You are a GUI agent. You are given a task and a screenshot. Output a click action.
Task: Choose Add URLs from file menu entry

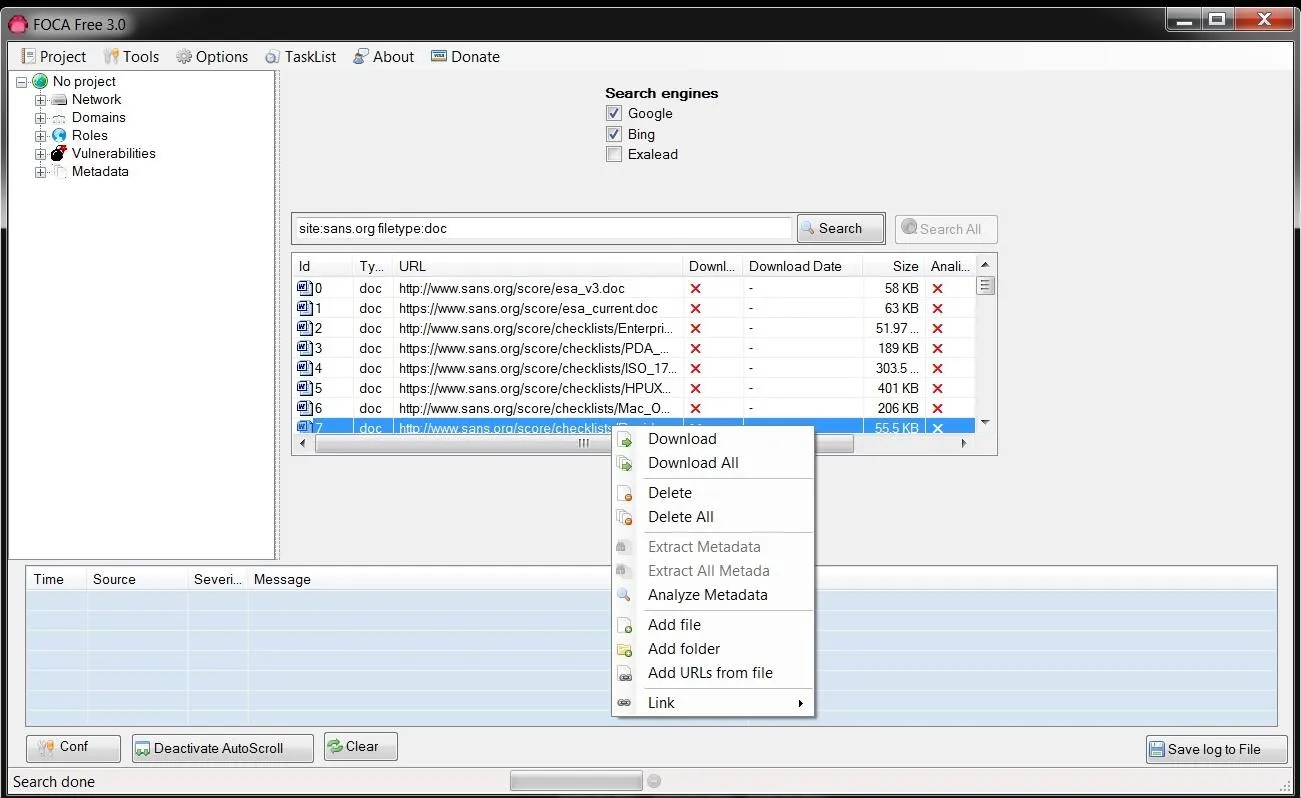coord(713,673)
